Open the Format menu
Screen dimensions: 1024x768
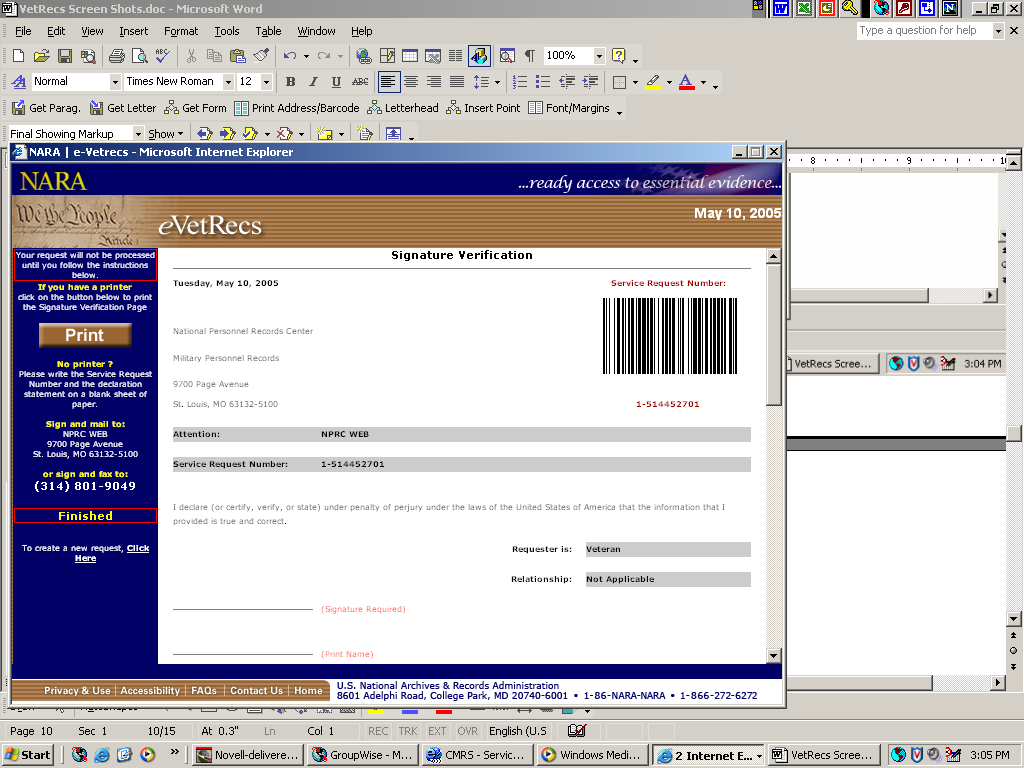(x=181, y=31)
